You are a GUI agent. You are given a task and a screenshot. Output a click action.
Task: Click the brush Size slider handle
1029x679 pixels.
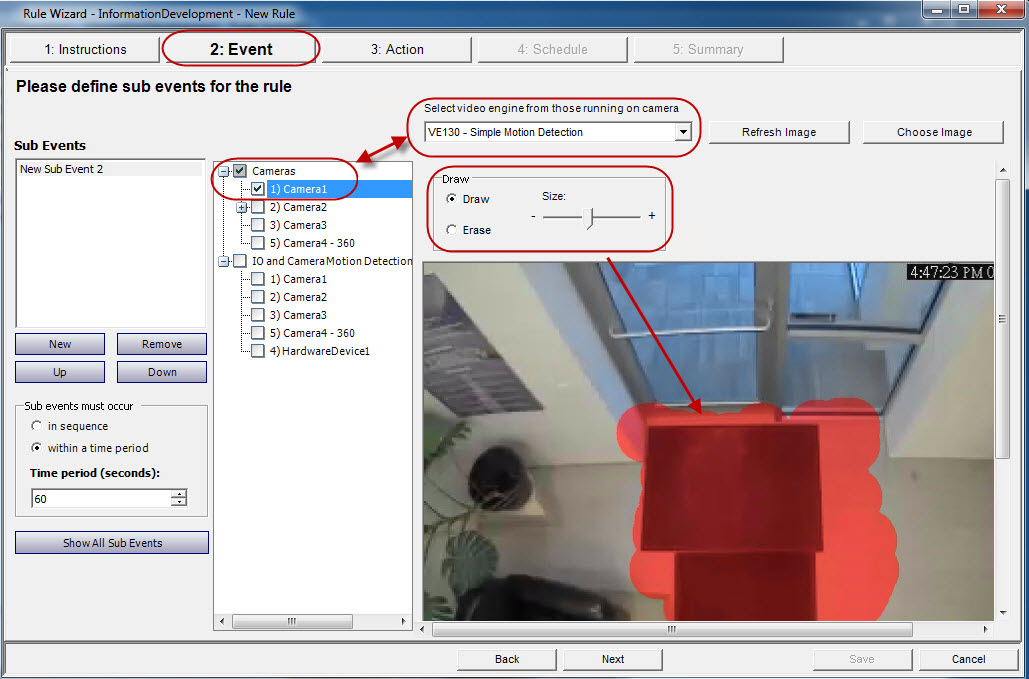pos(590,217)
